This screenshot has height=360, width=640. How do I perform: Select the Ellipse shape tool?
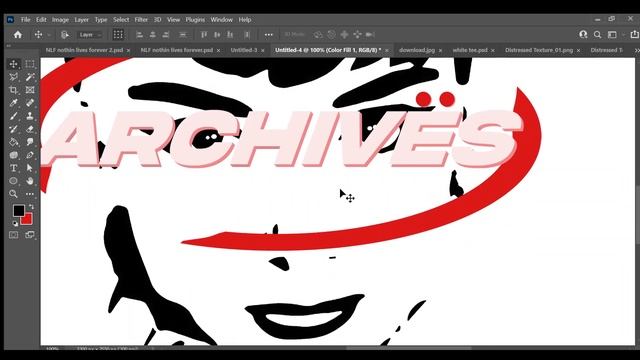point(13,181)
